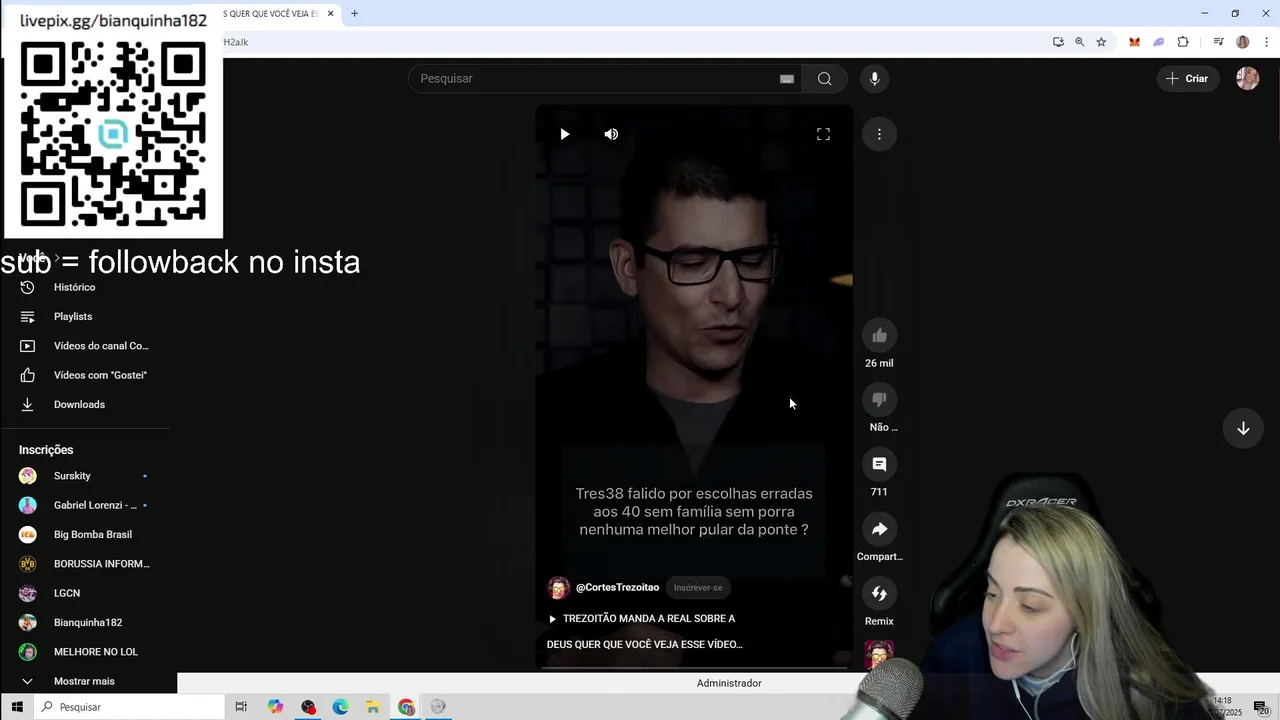Open the Chrome zoom magnifier icon
Screen dimensions: 1280x720
(x=1079, y=42)
